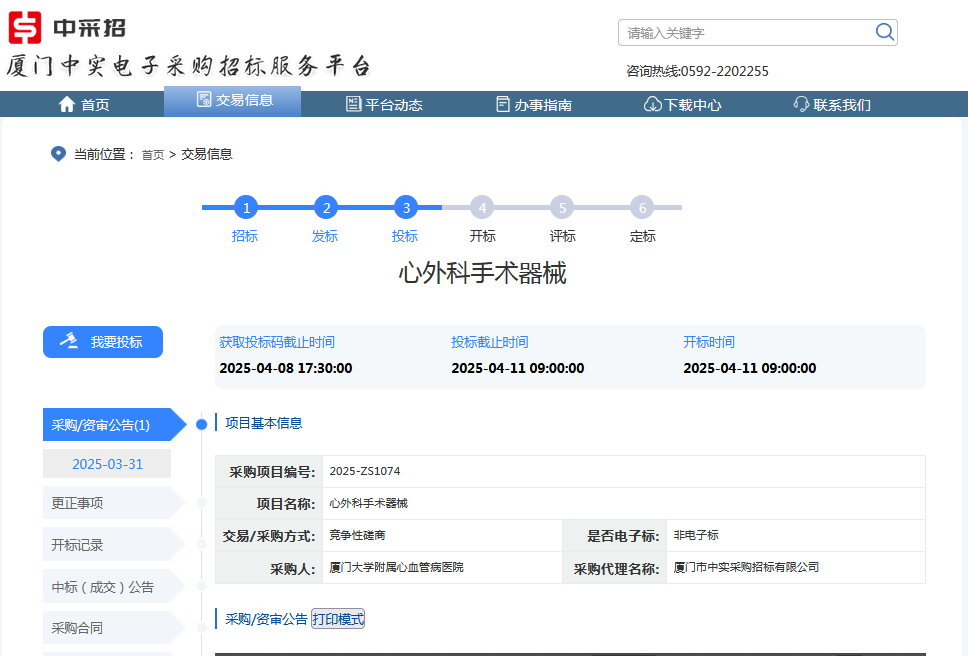The width and height of the screenshot is (968, 656).
Task: Select the home icon beside 首页
Action: 66,103
